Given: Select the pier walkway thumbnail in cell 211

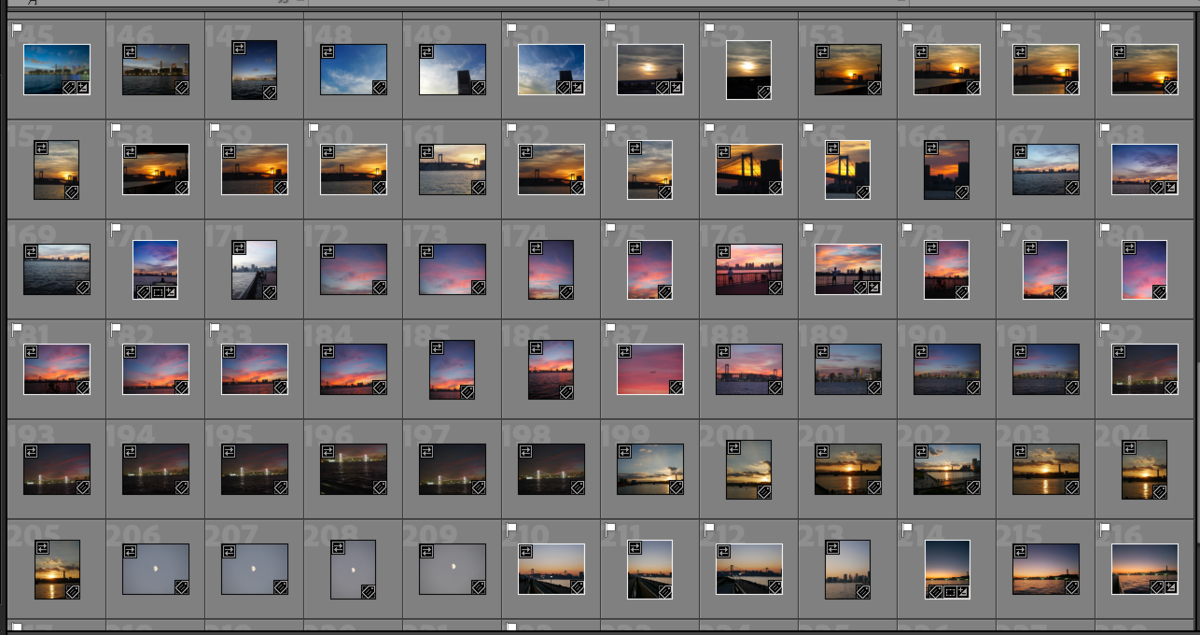Looking at the screenshot, I should click(651, 569).
